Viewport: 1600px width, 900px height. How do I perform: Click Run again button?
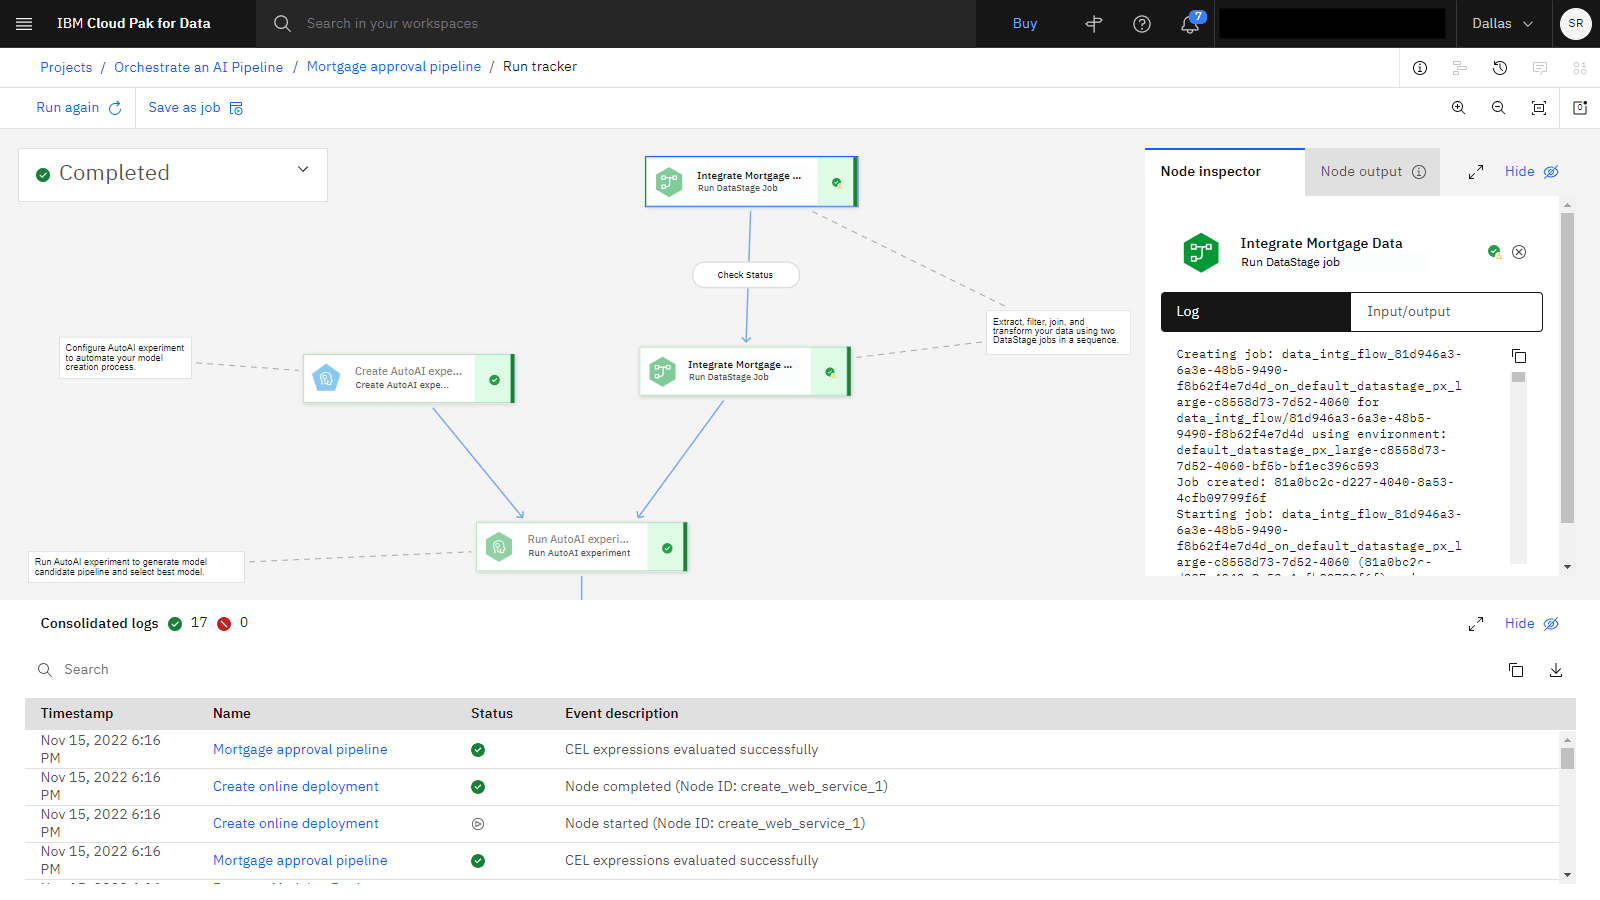(79, 108)
